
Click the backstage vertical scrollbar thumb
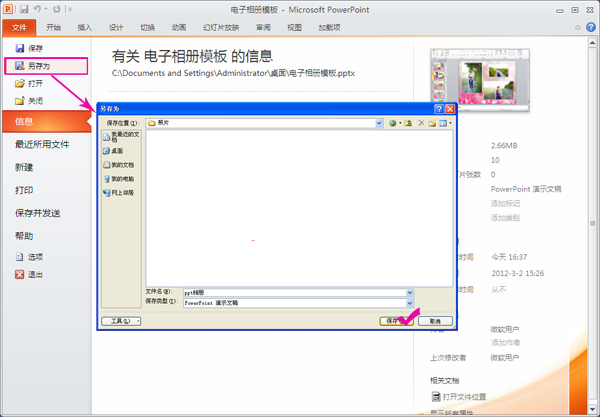click(x=592, y=223)
